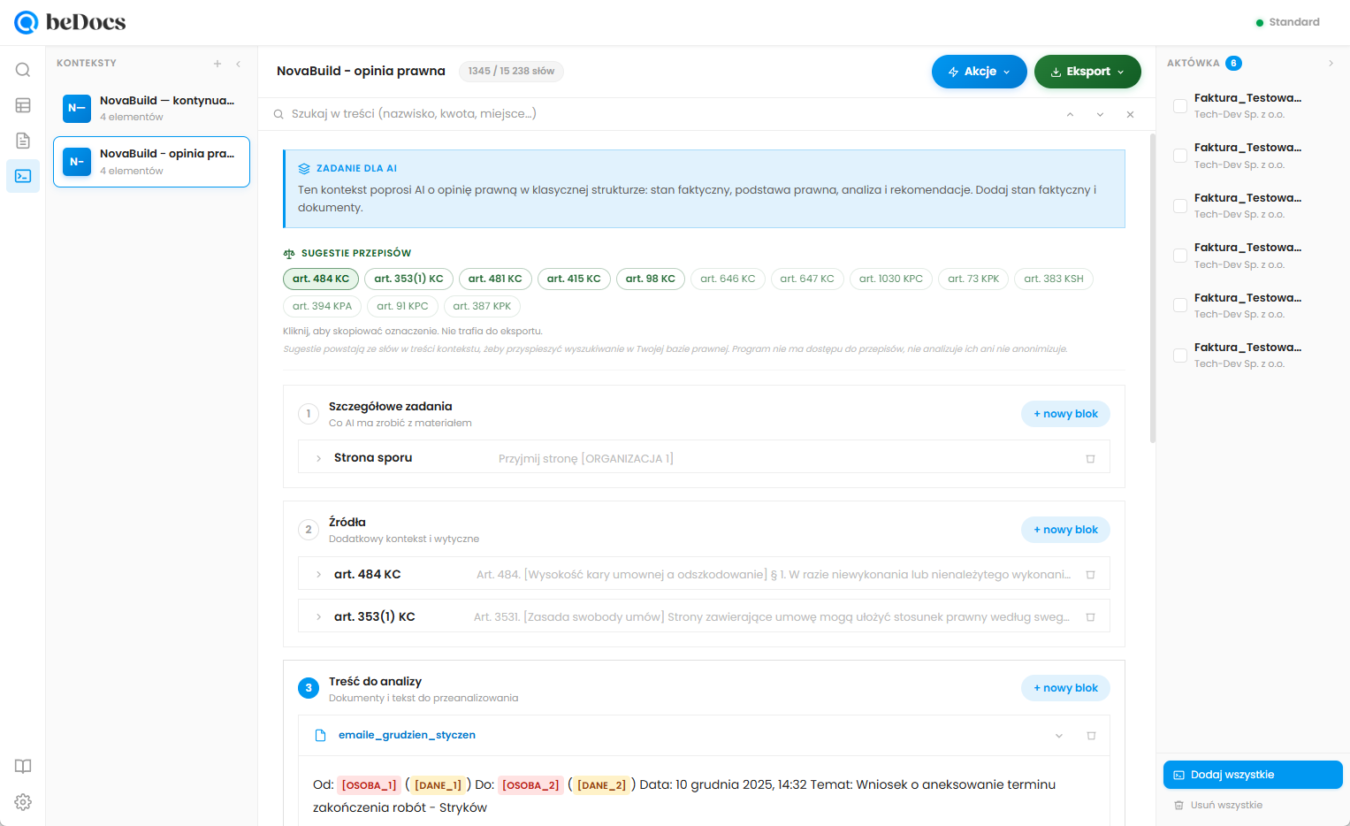Click the emaile_grudzien_styczen file icon

click(x=321, y=735)
